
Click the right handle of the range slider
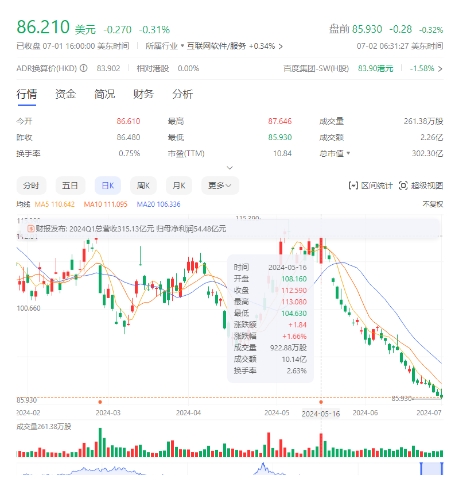pyautogui.click(x=442, y=468)
